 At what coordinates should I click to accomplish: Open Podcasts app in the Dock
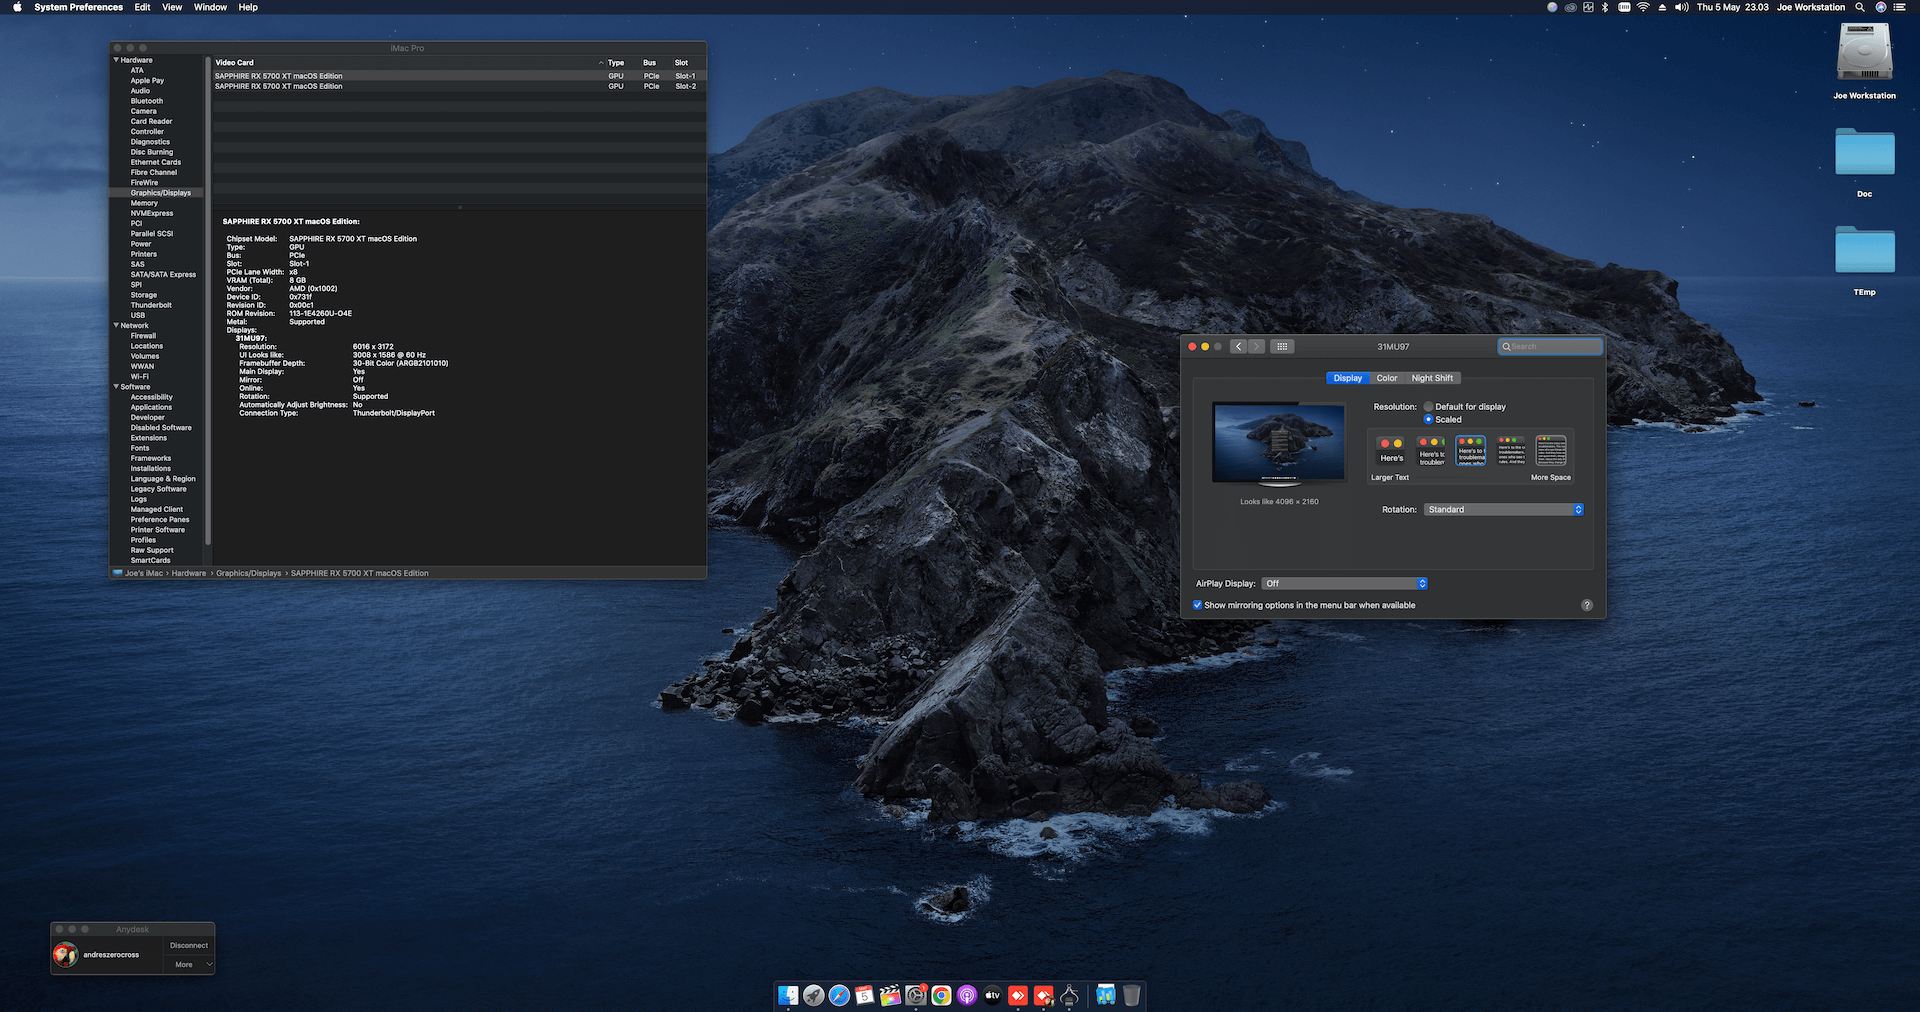point(967,995)
